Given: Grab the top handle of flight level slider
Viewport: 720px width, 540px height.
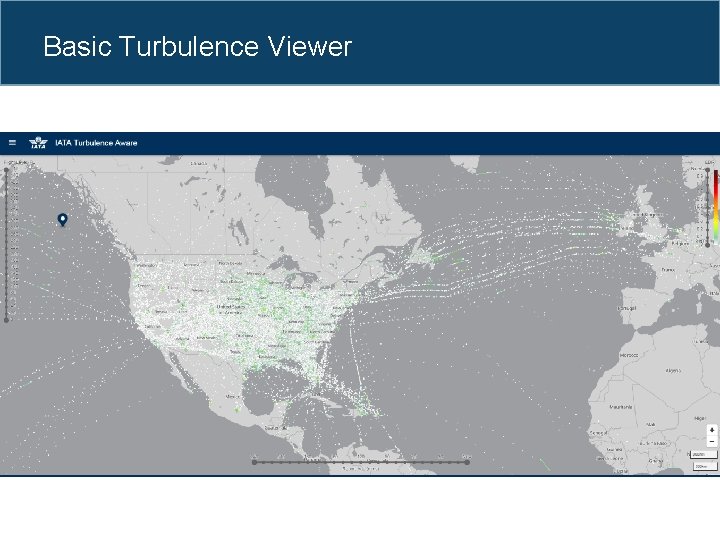Looking at the screenshot, I should click(x=6, y=170).
